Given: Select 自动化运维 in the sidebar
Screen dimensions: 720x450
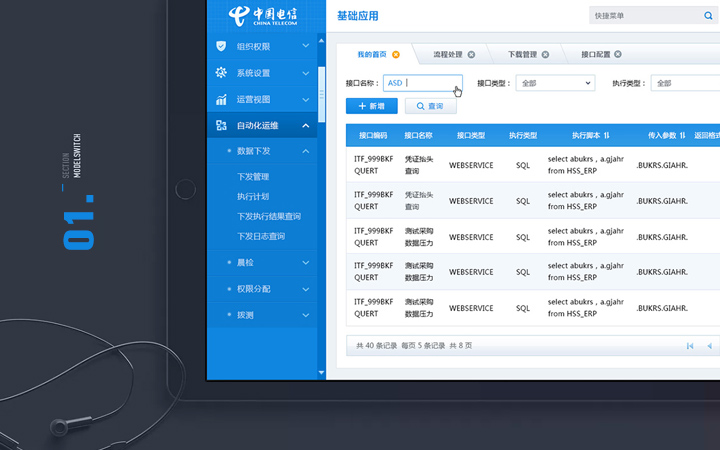Looking at the screenshot, I should point(262,125).
